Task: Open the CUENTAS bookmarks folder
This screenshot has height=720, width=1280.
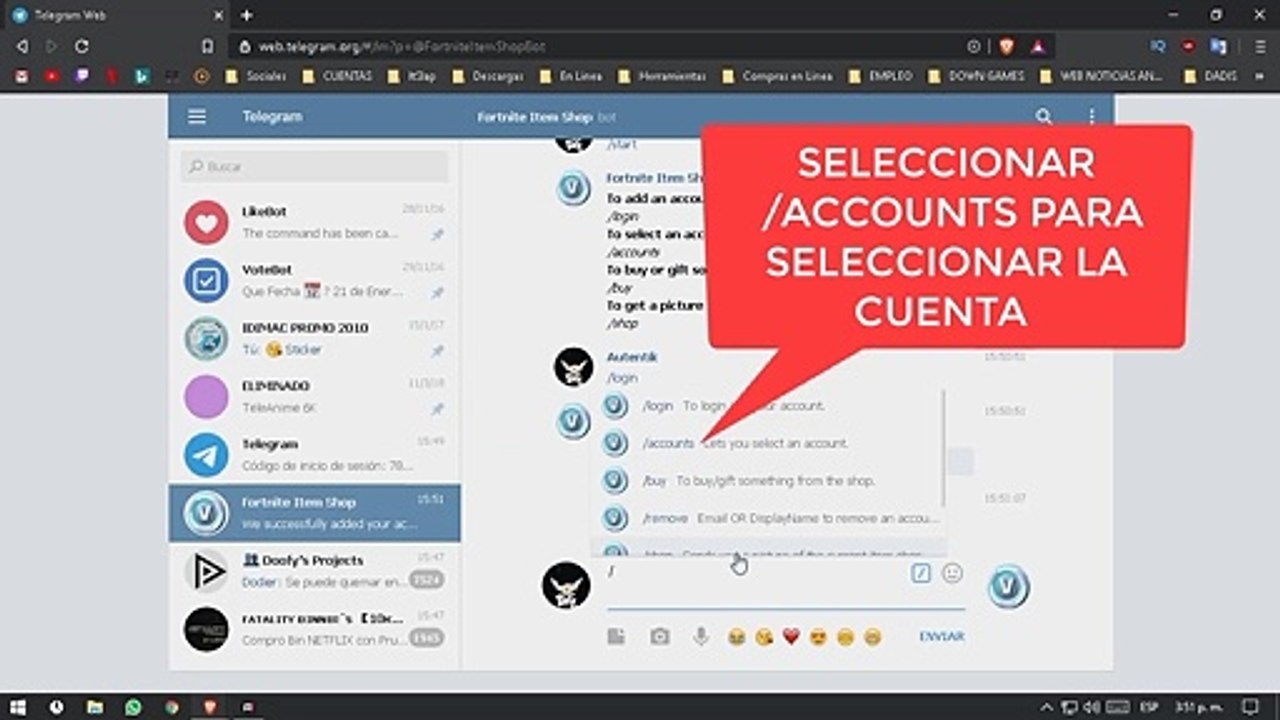Action: (337, 76)
